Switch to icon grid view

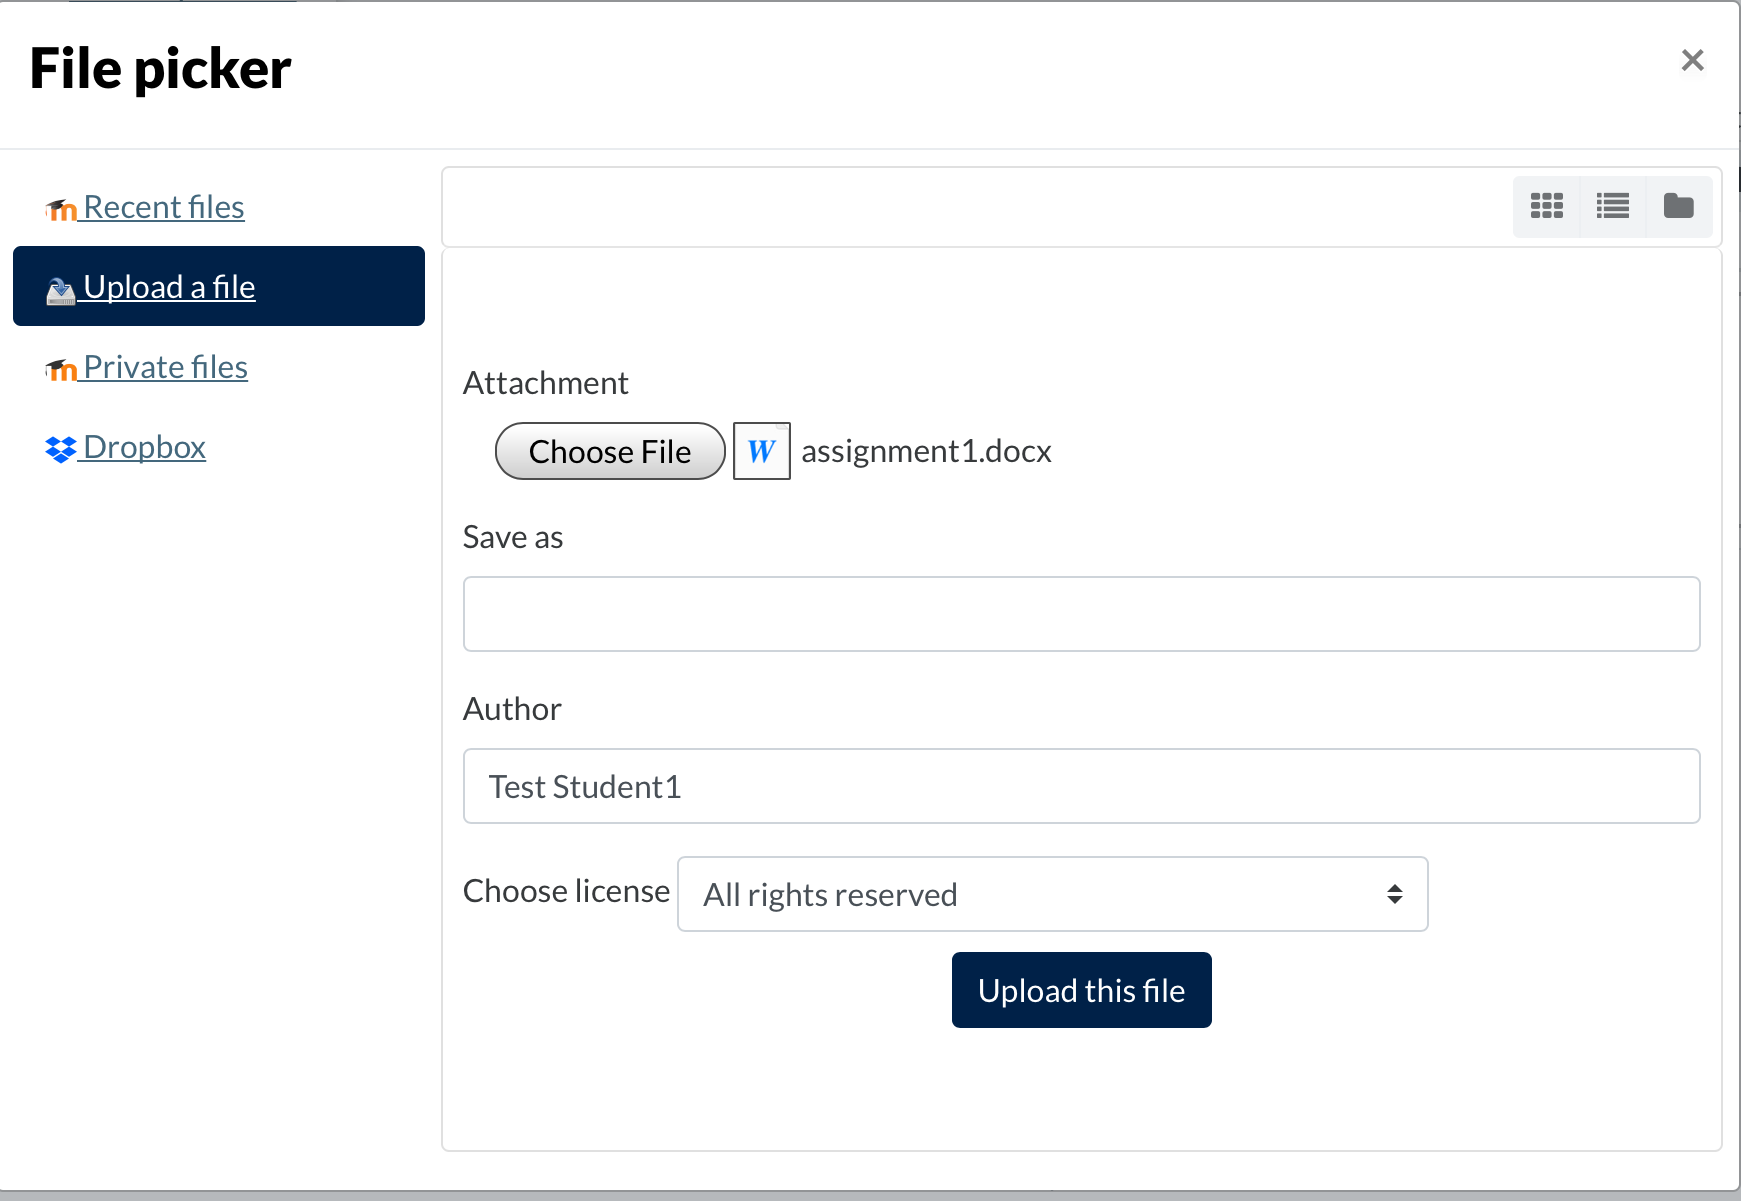[1547, 206]
